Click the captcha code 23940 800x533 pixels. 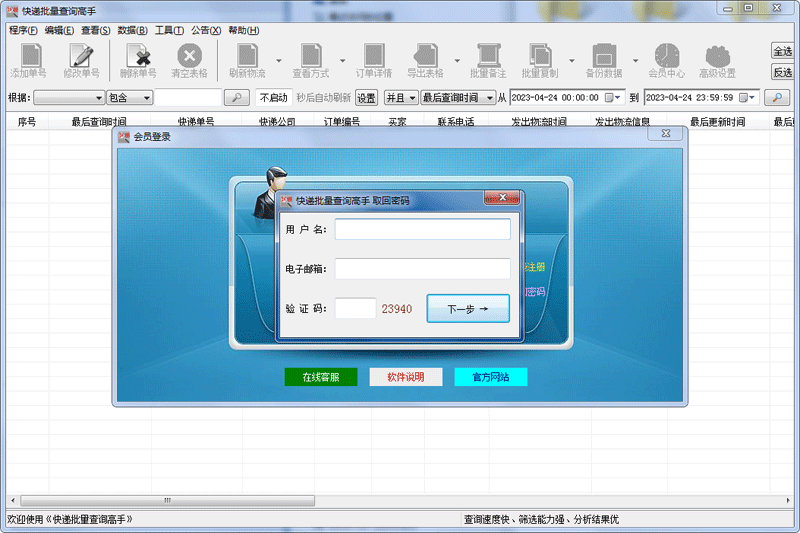point(396,309)
